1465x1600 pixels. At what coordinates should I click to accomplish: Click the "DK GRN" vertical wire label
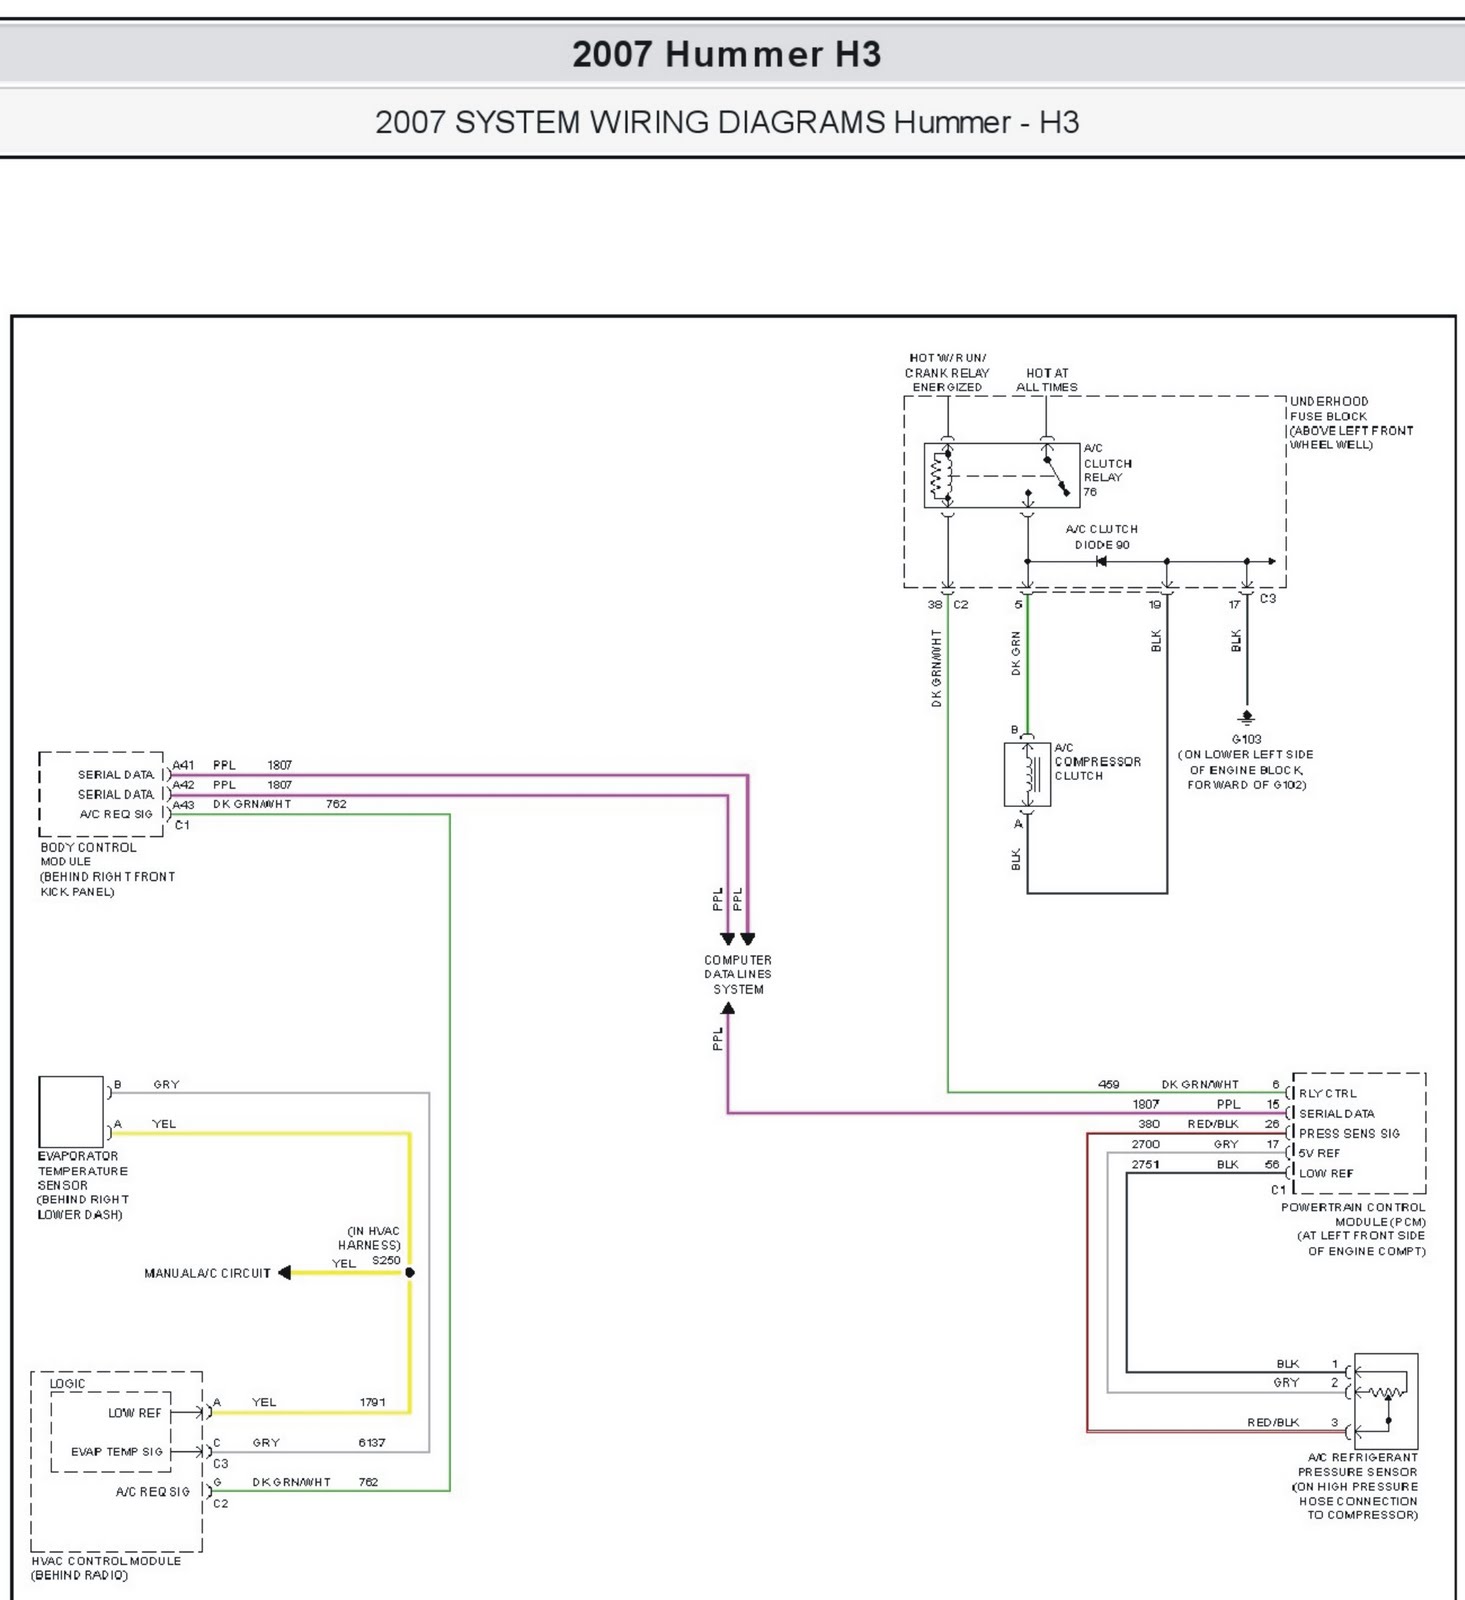tap(1016, 653)
